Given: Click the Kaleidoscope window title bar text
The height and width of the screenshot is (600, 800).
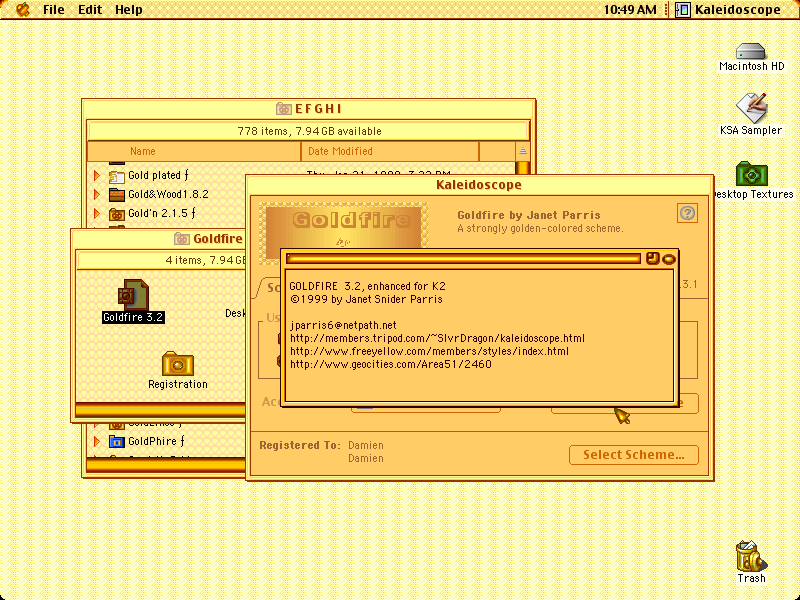Looking at the screenshot, I should [479, 185].
